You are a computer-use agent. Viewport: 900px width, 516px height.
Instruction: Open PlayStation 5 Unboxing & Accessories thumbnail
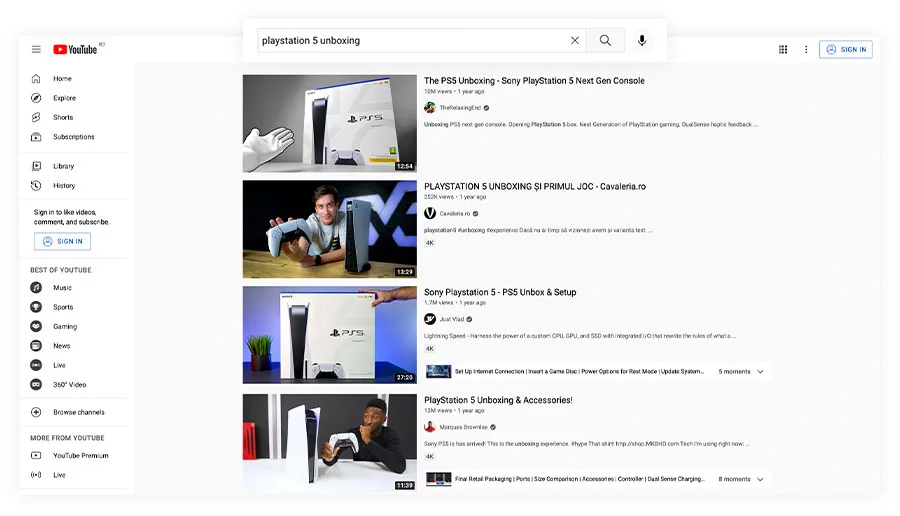click(x=329, y=442)
